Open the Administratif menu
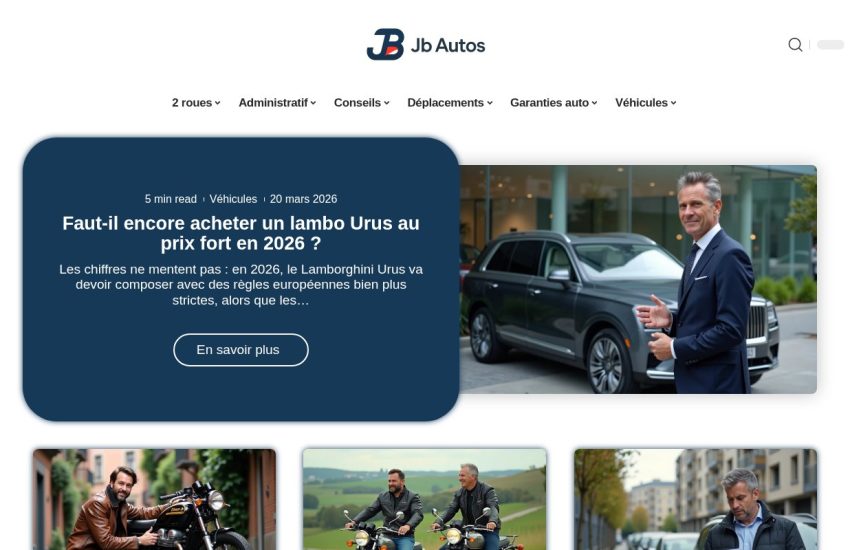Viewport: 850px width, 550px height. [277, 102]
